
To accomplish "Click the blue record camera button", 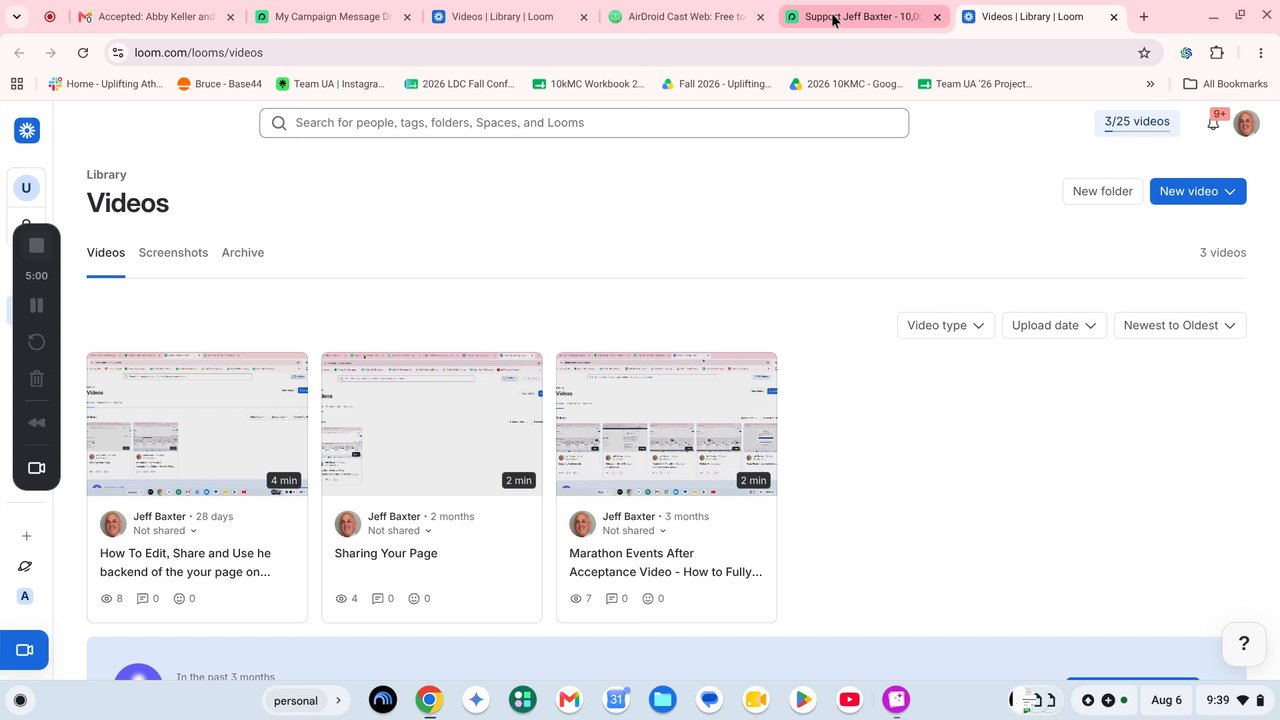I will coord(24,650).
